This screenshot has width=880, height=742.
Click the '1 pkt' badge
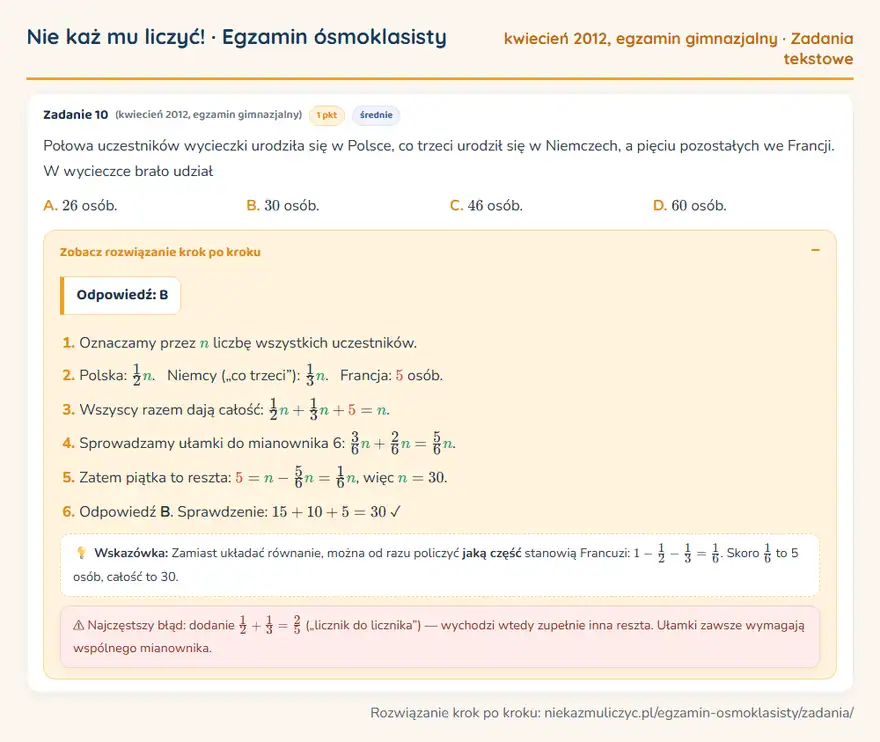327,115
